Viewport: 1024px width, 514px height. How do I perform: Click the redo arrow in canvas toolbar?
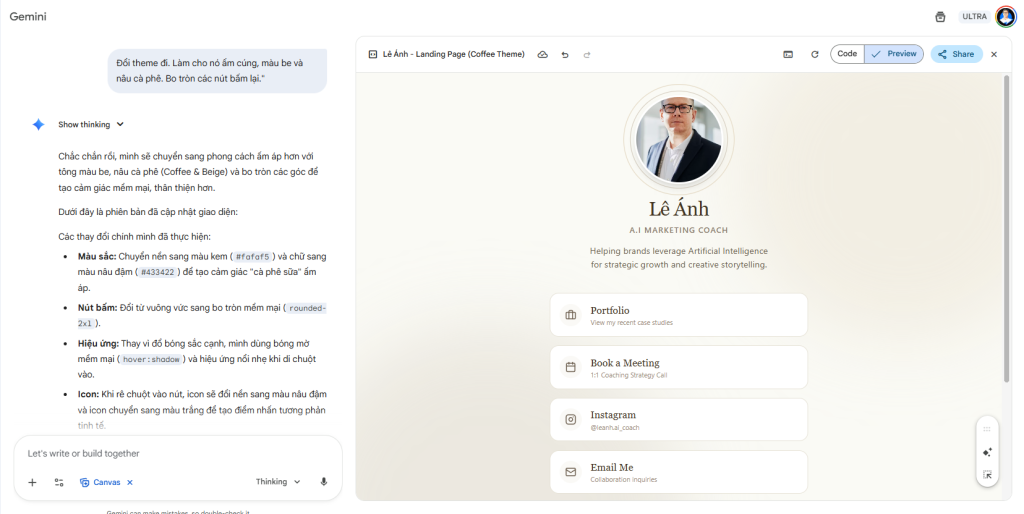click(587, 54)
